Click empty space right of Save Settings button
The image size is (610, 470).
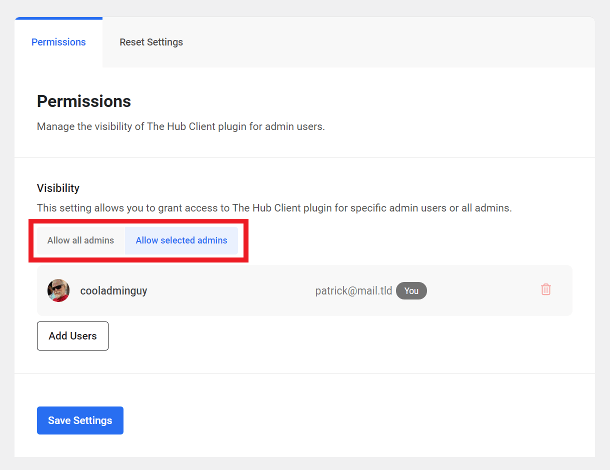(x=350, y=420)
